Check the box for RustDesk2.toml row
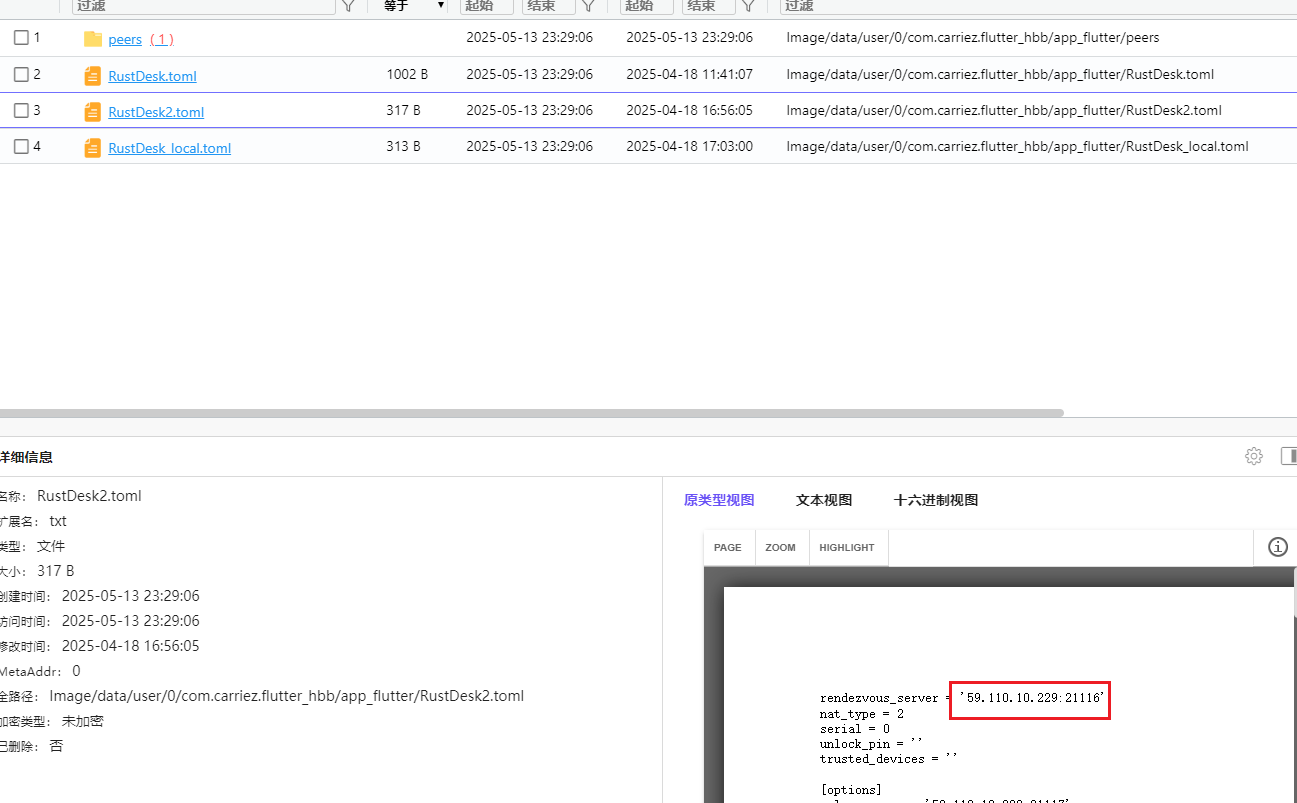This screenshot has height=803, width=1297. 21,110
